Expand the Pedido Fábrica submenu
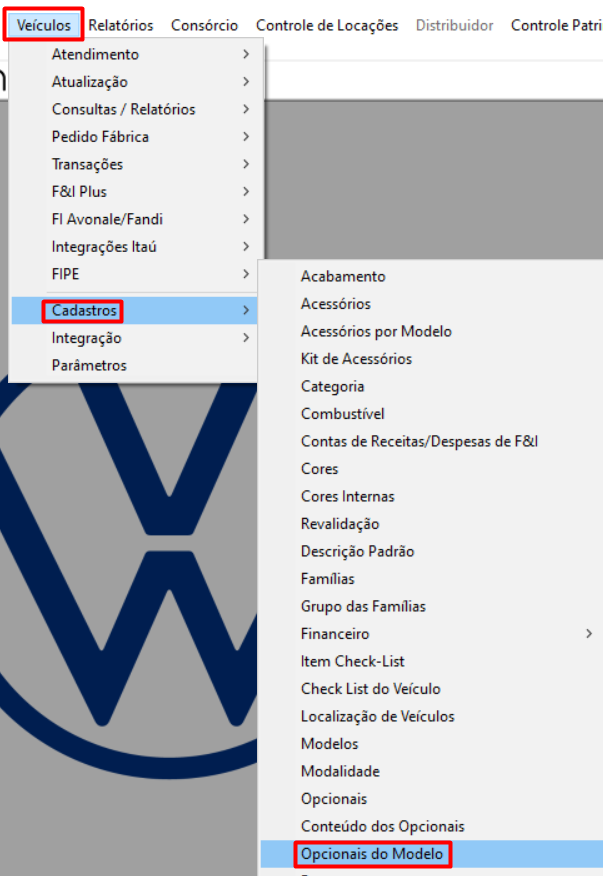The image size is (603, 876). pos(135,136)
